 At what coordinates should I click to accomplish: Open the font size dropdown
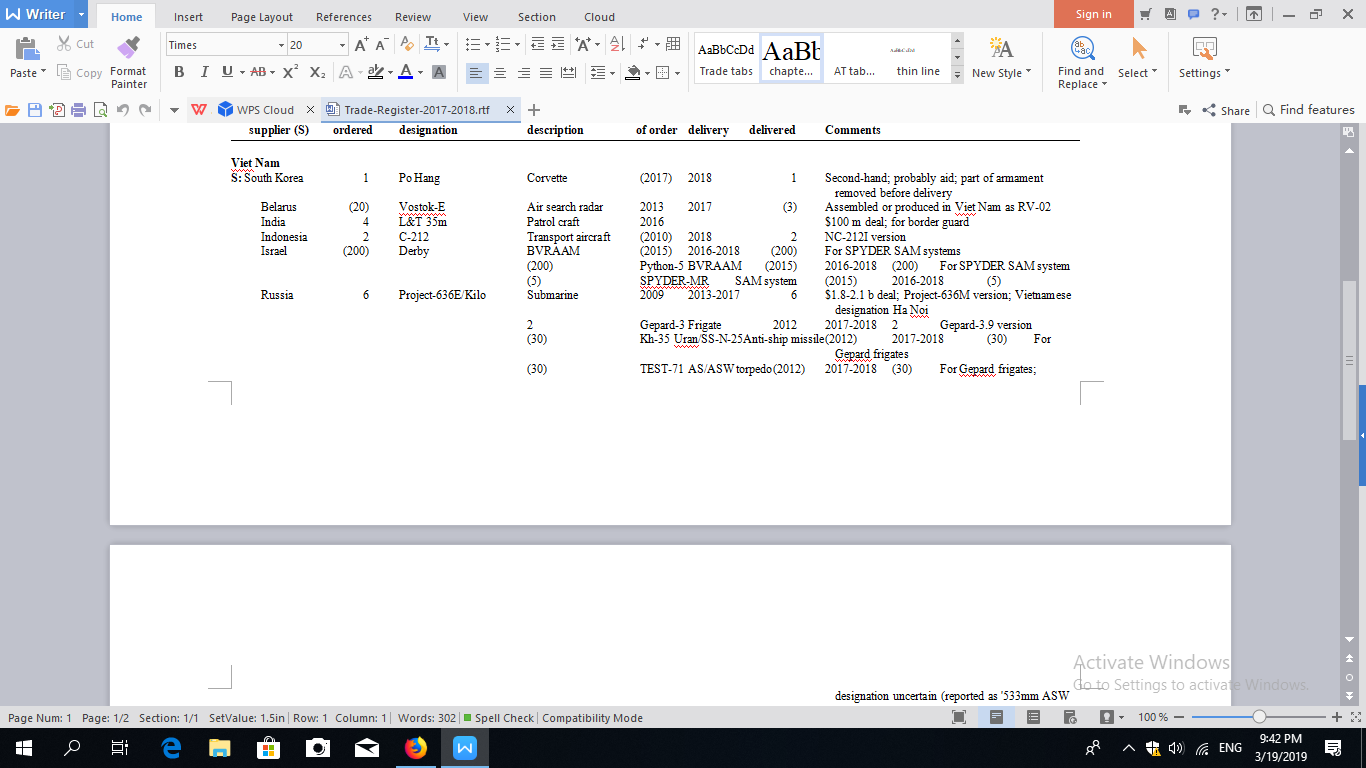pos(342,45)
